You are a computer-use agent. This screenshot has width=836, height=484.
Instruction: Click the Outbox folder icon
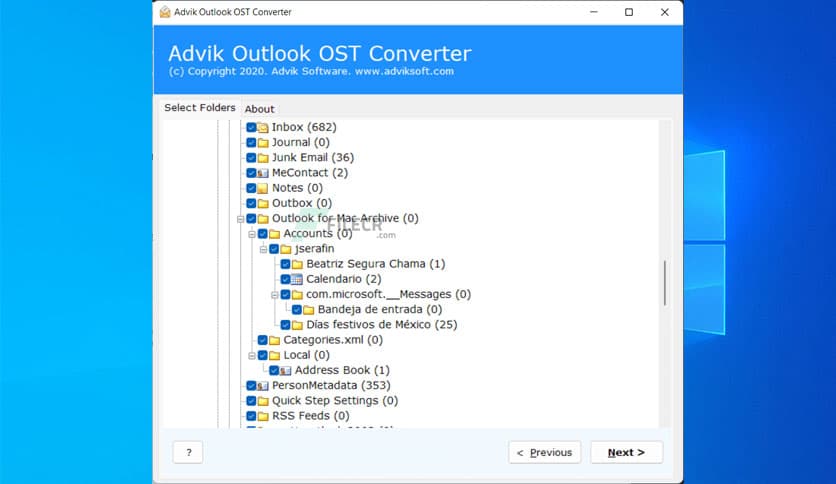[263, 204]
